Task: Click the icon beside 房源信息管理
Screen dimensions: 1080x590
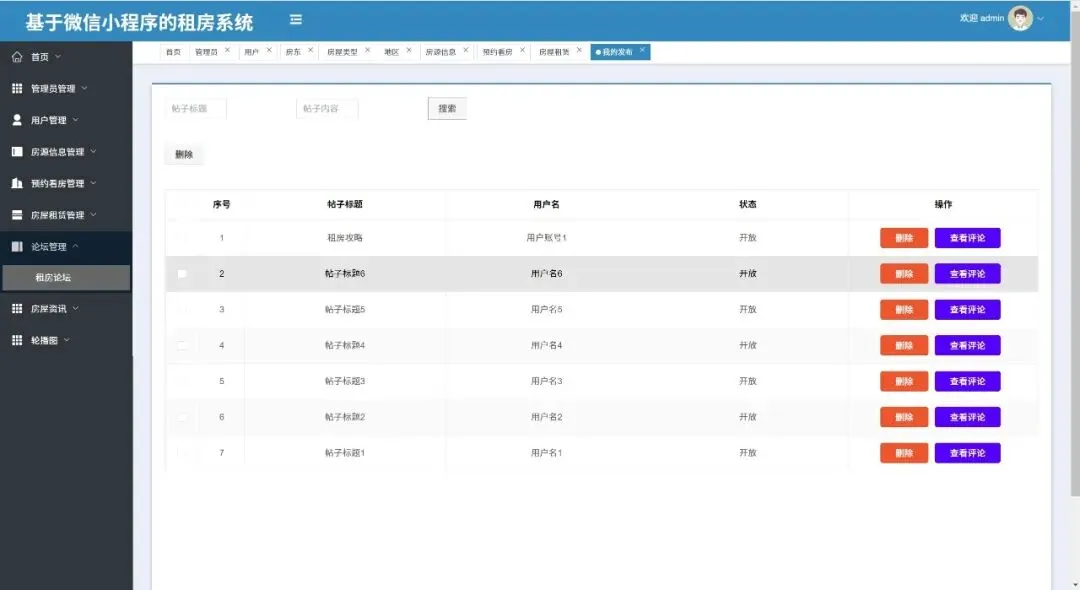Action: pos(17,151)
